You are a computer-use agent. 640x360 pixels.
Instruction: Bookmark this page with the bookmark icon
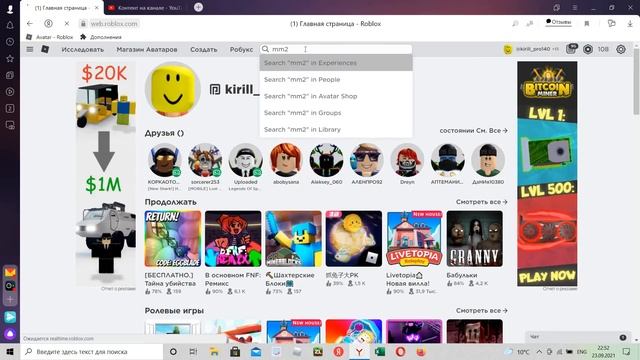tap(587, 24)
